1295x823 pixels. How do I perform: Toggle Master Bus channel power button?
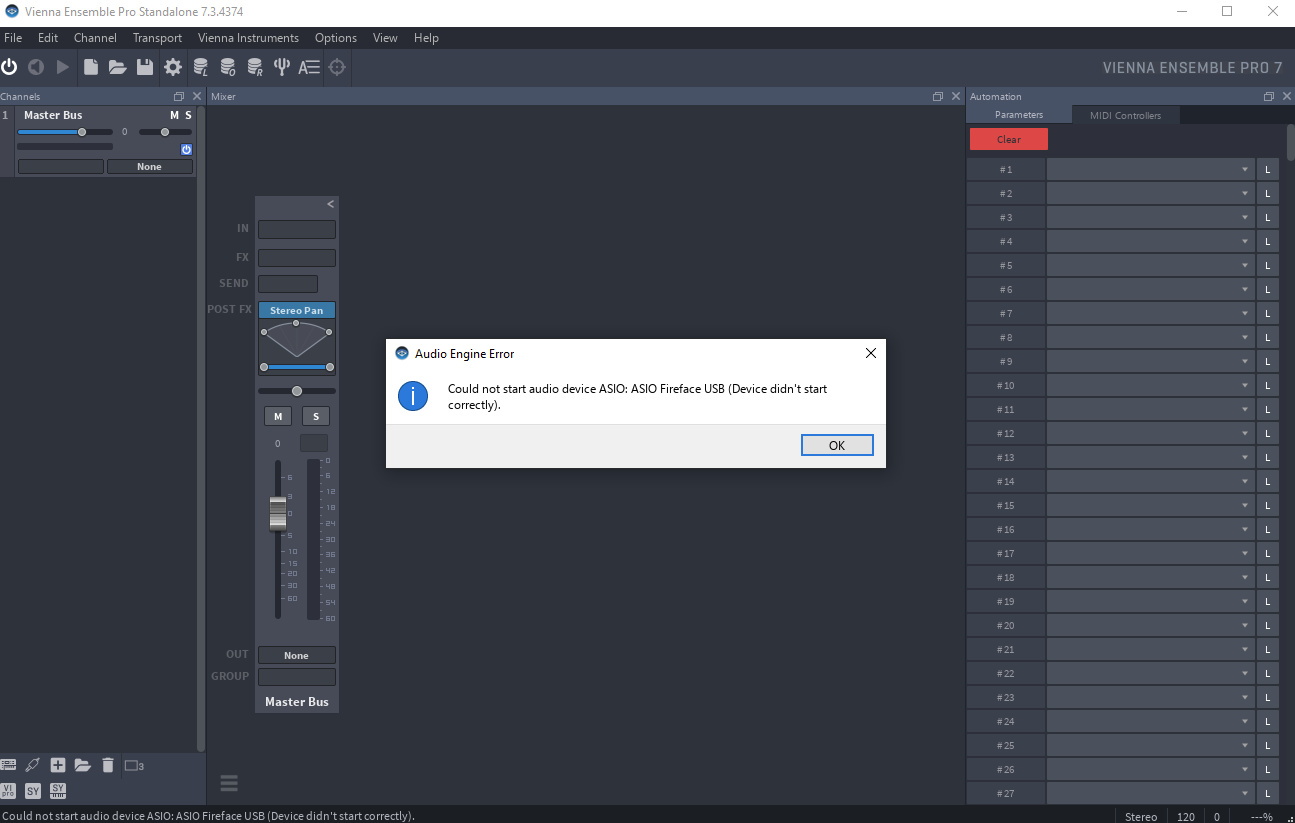[x=186, y=149]
